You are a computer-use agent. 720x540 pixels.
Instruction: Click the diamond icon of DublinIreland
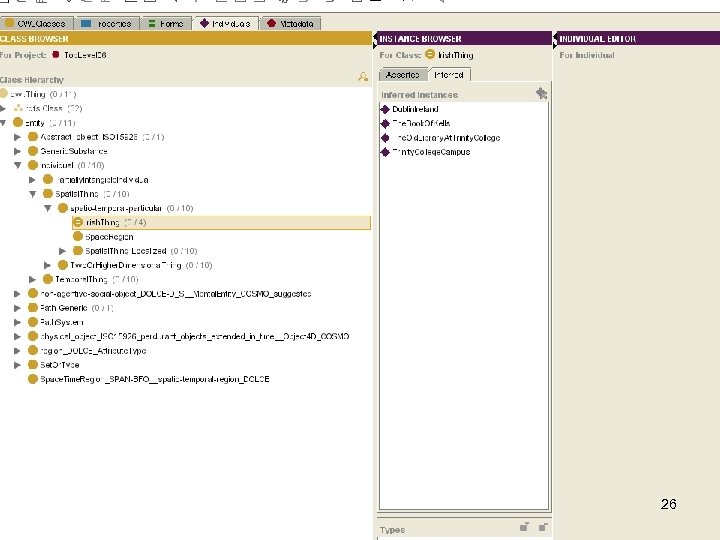(x=385, y=109)
